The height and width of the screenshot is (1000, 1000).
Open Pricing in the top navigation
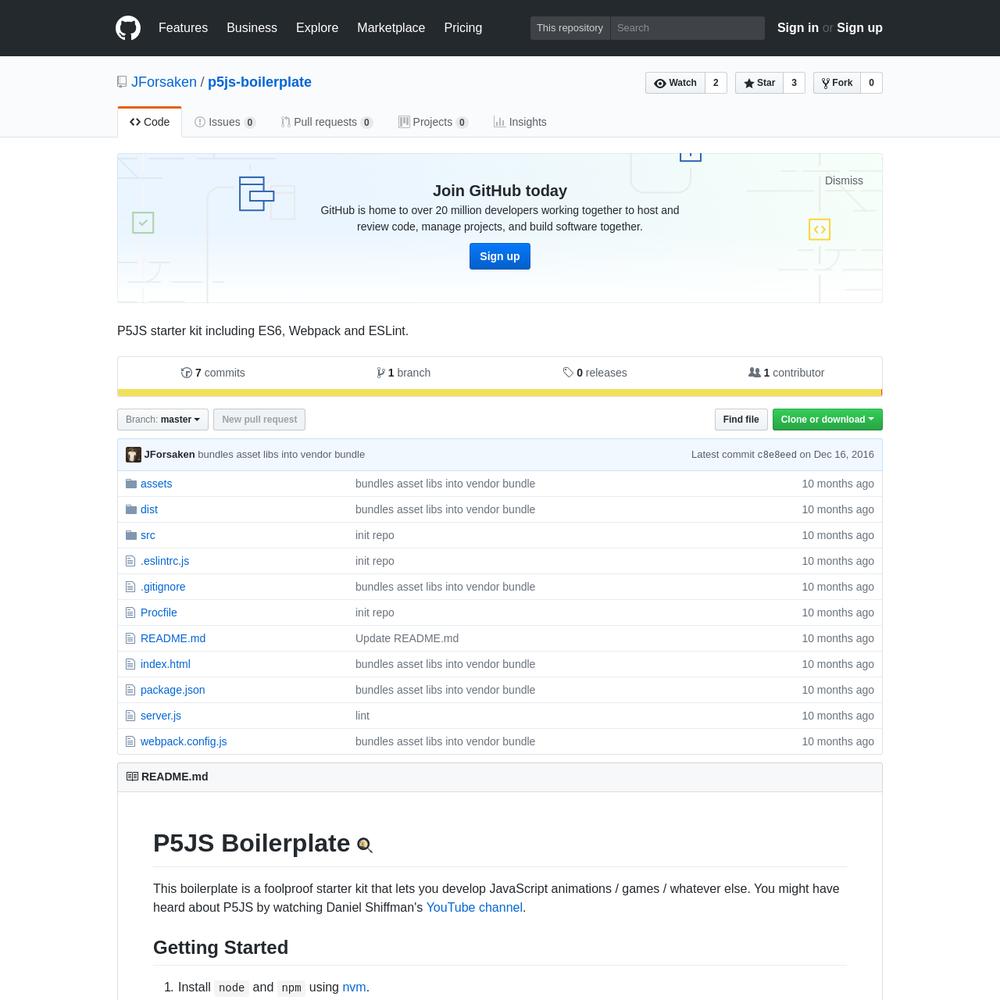pyautogui.click(x=463, y=28)
